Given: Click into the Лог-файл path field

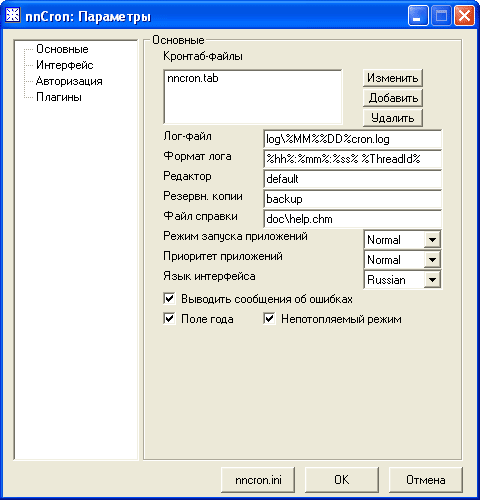Looking at the screenshot, I should [352, 139].
